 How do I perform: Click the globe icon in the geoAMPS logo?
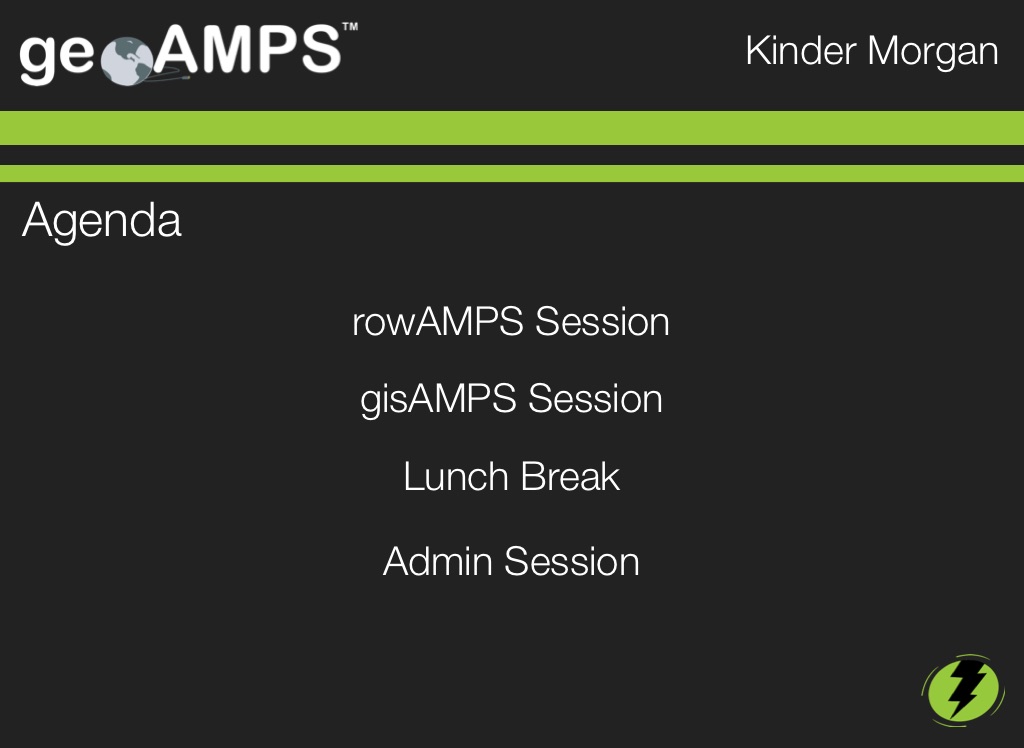[127, 59]
